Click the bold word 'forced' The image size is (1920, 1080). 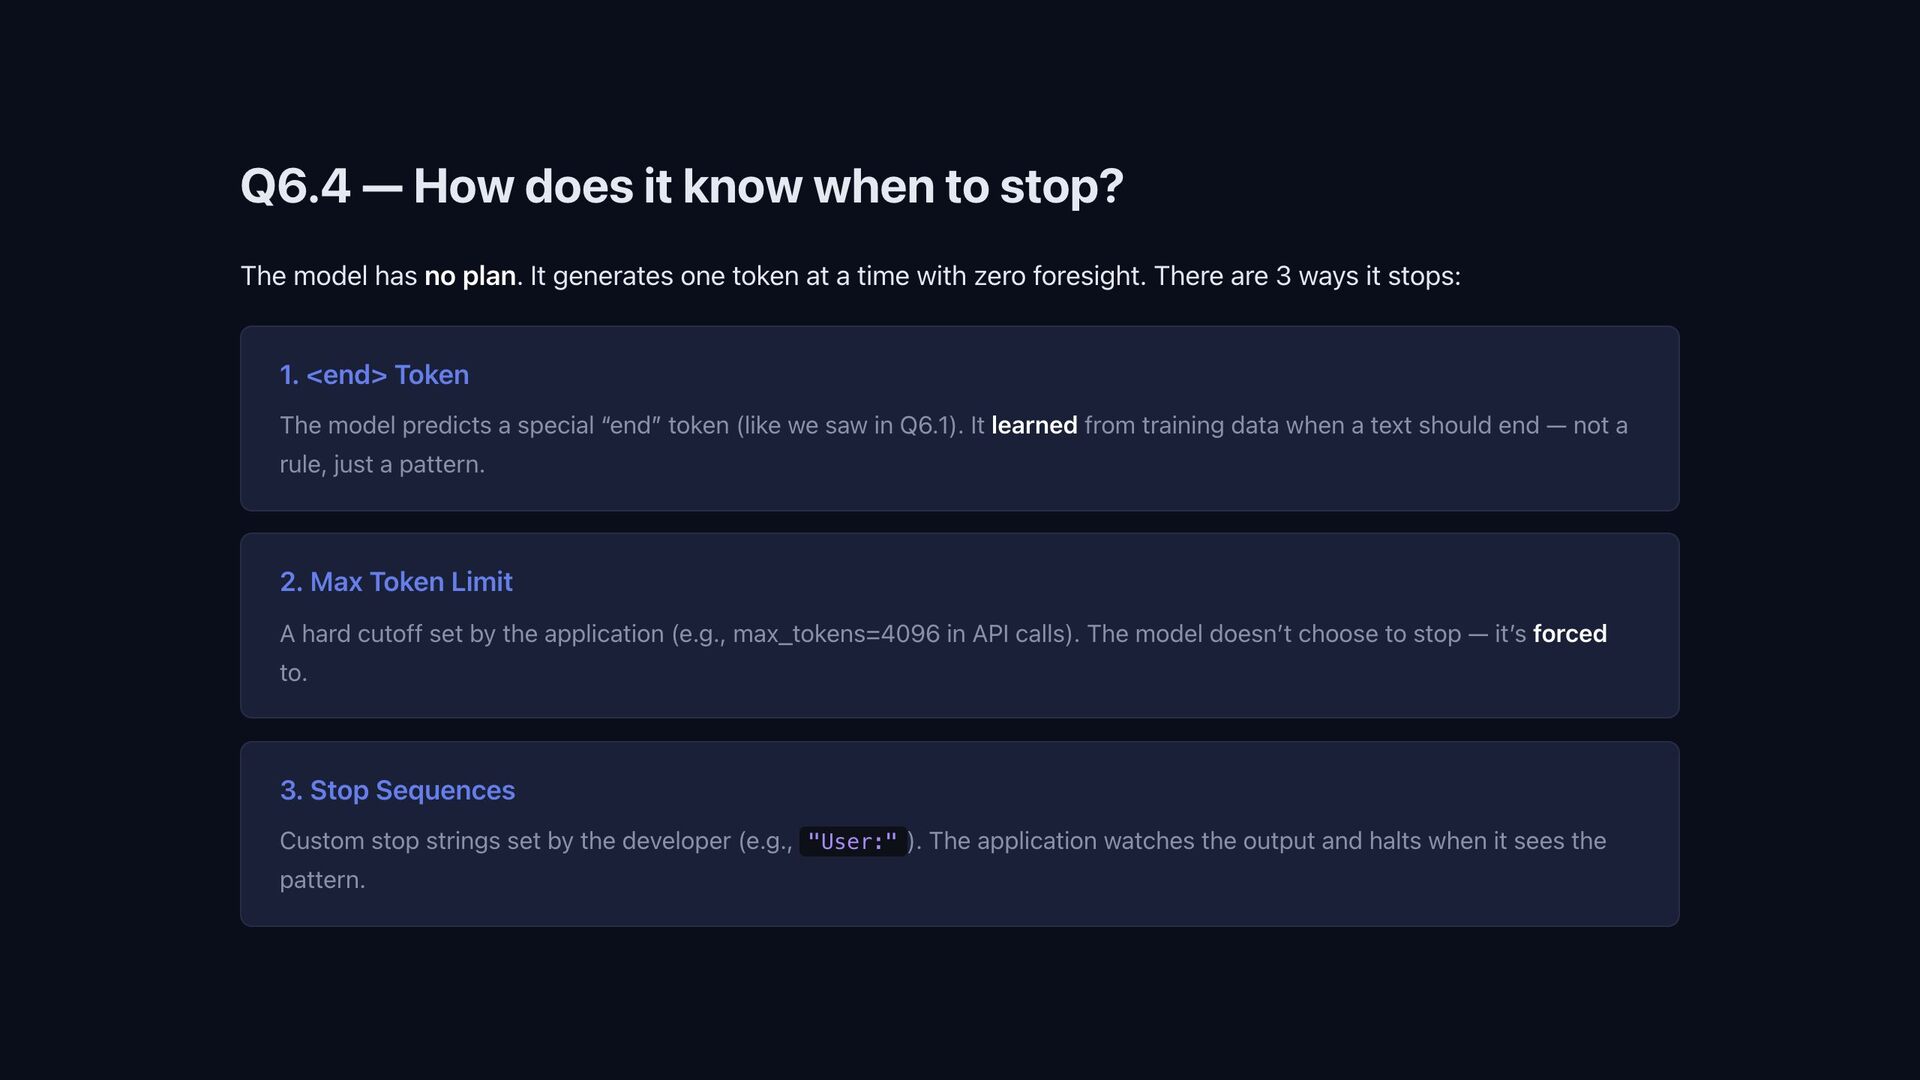click(x=1570, y=634)
